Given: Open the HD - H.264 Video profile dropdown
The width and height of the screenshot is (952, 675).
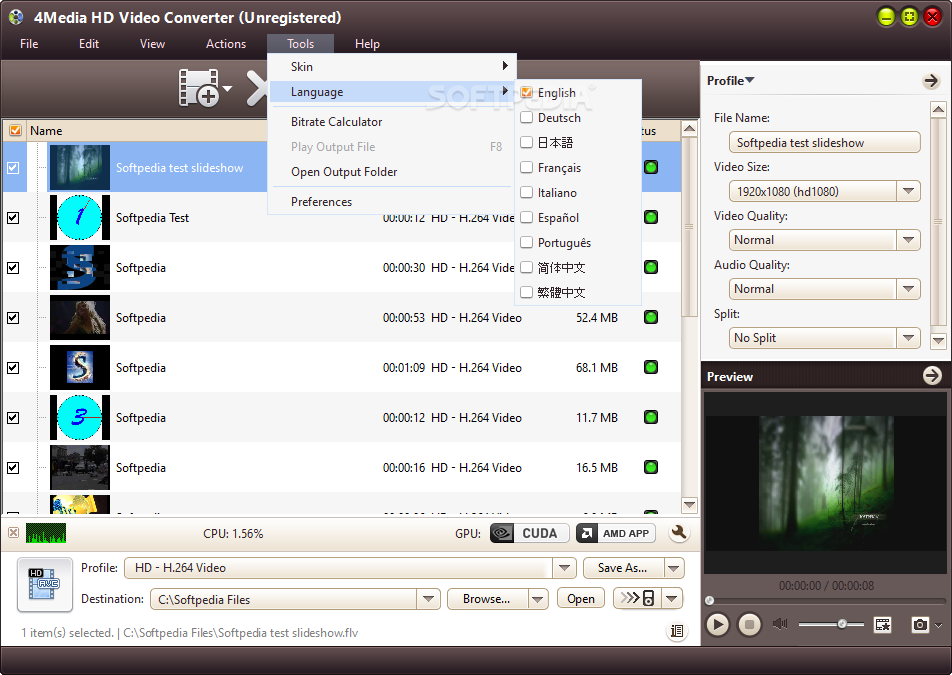Looking at the screenshot, I should point(565,568).
